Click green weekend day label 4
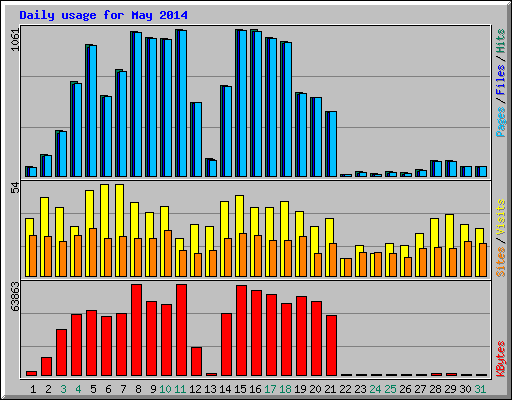Screen dimensions: 512x400 [x=78, y=389]
